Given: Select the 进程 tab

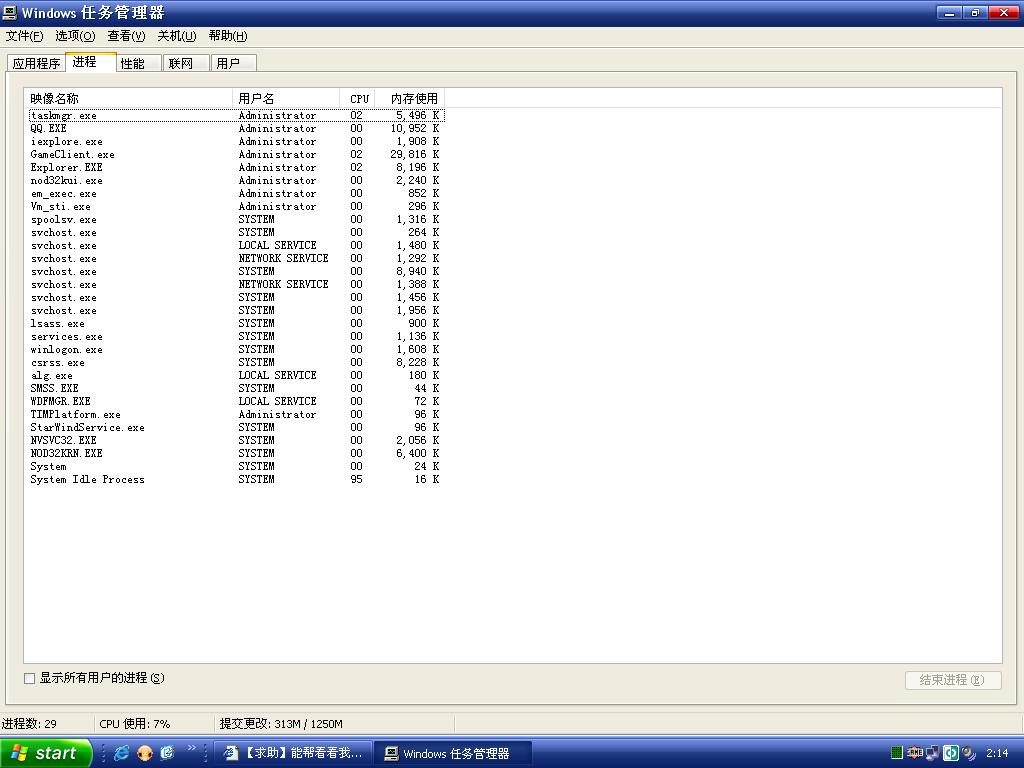Looking at the screenshot, I should (x=91, y=62).
